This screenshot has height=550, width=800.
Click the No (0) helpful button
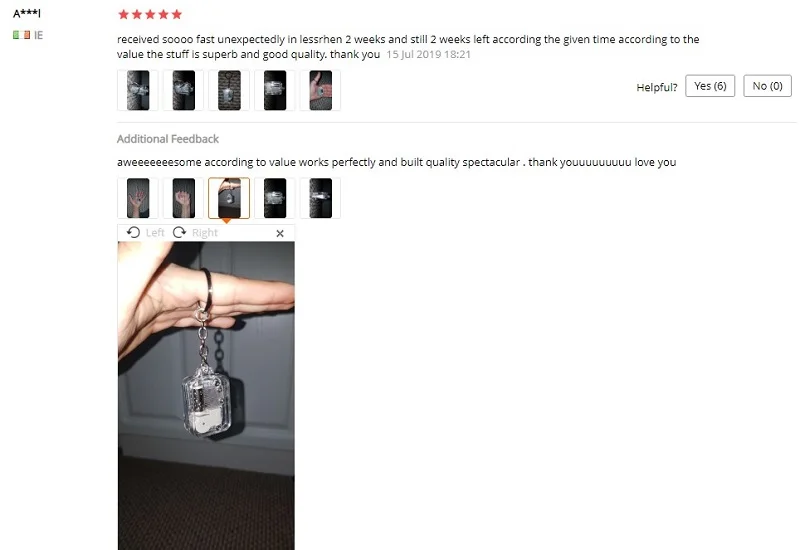pyautogui.click(x=767, y=86)
